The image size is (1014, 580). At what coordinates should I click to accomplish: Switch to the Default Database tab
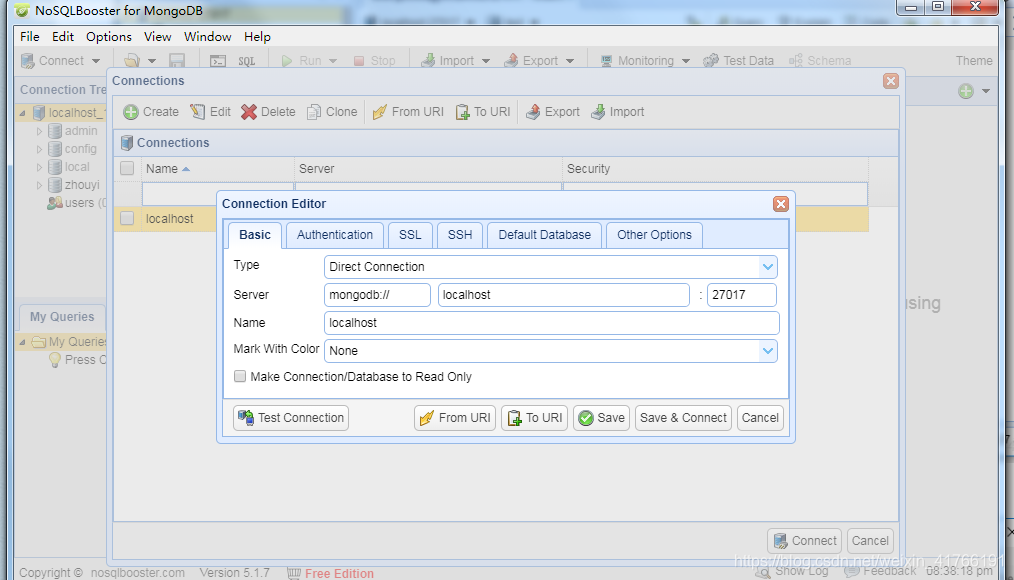pos(545,235)
